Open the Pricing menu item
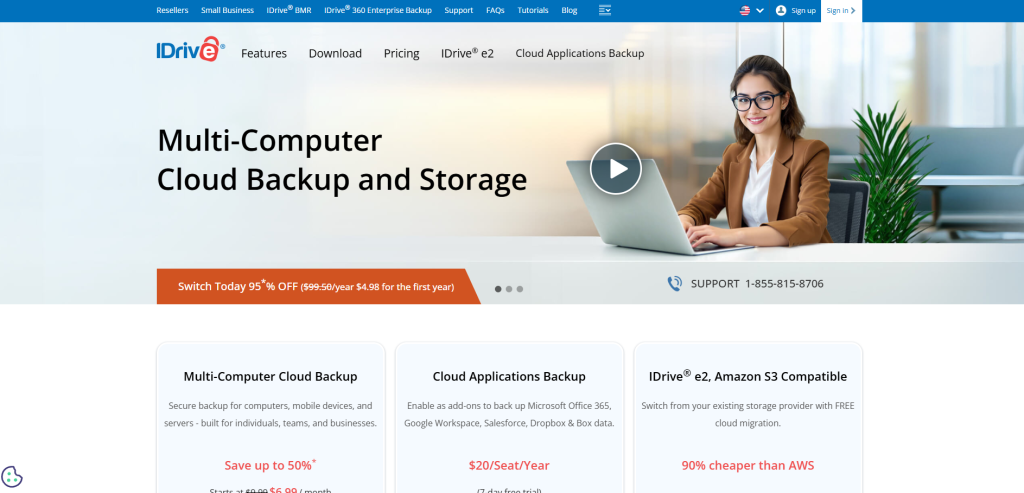The image size is (1024, 493). (401, 53)
